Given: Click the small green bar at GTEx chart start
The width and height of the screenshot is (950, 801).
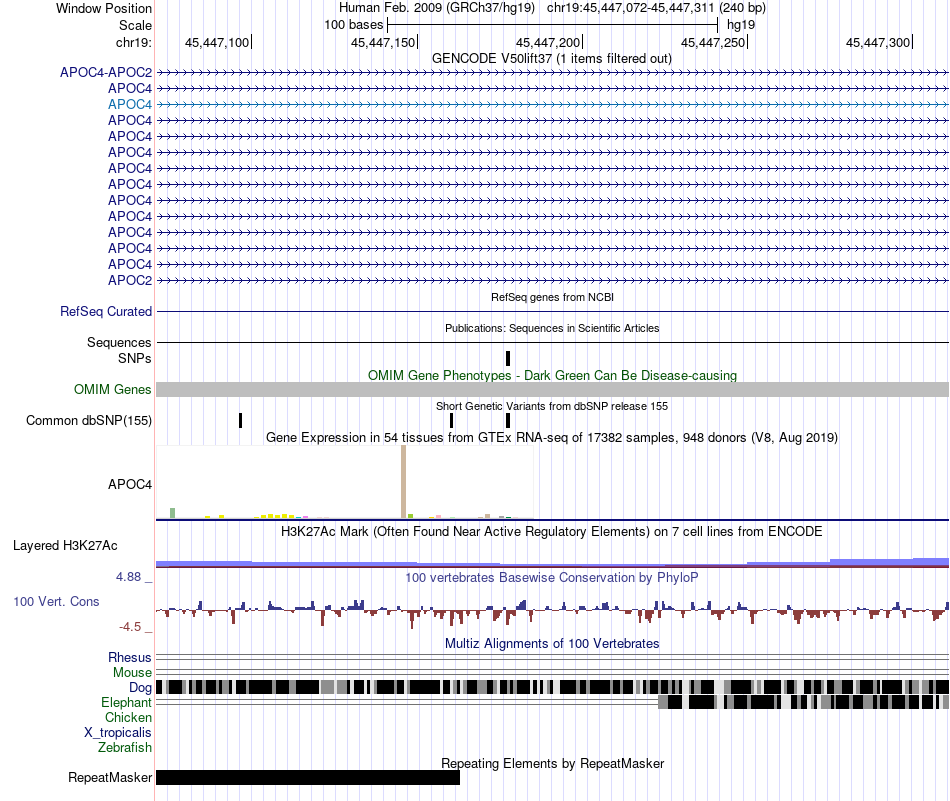Looking at the screenshot, I should [173, 513].
